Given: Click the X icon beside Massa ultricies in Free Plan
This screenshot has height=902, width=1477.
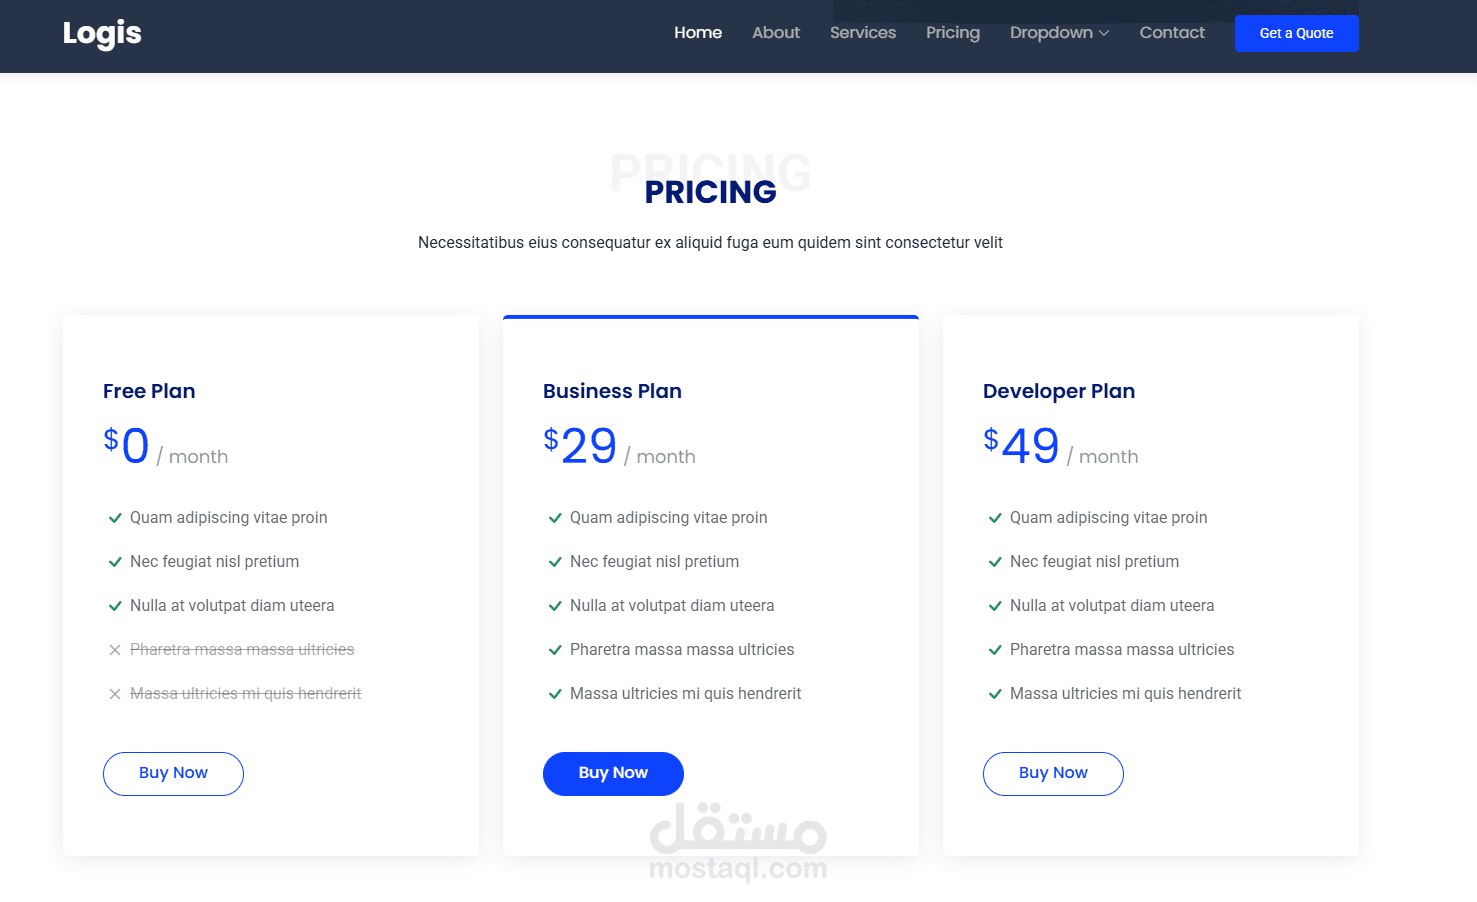Looking at the screenshot, I should tap(115, 694).
